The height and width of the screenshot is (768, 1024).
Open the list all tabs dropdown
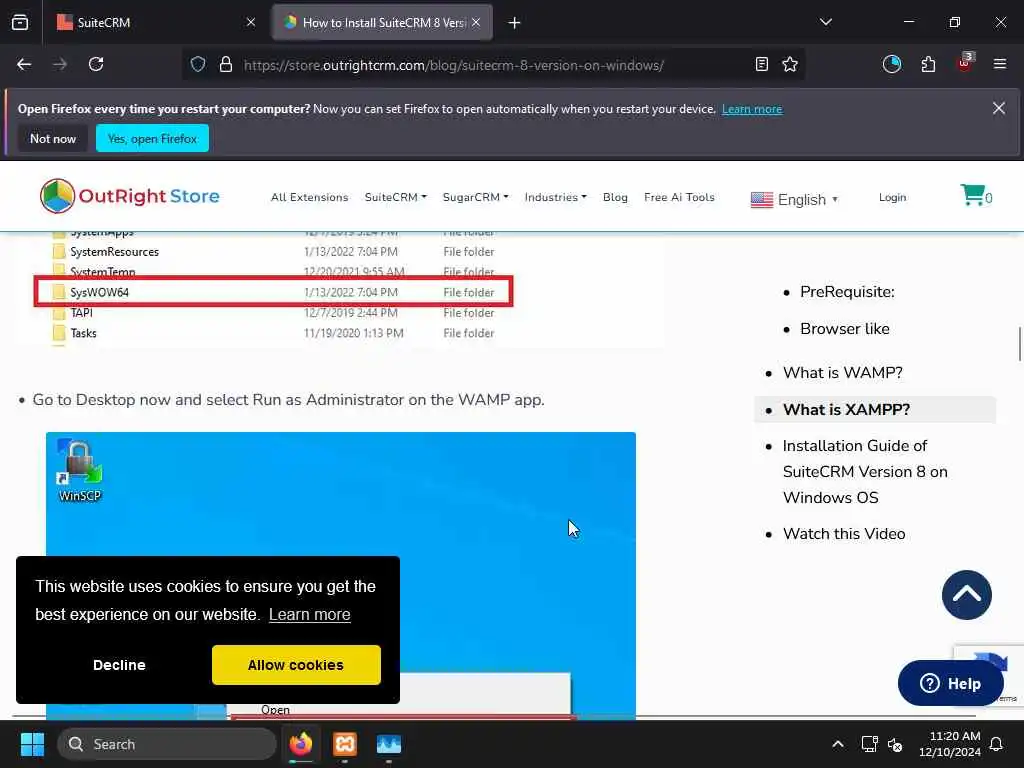(x=826, y=22)
